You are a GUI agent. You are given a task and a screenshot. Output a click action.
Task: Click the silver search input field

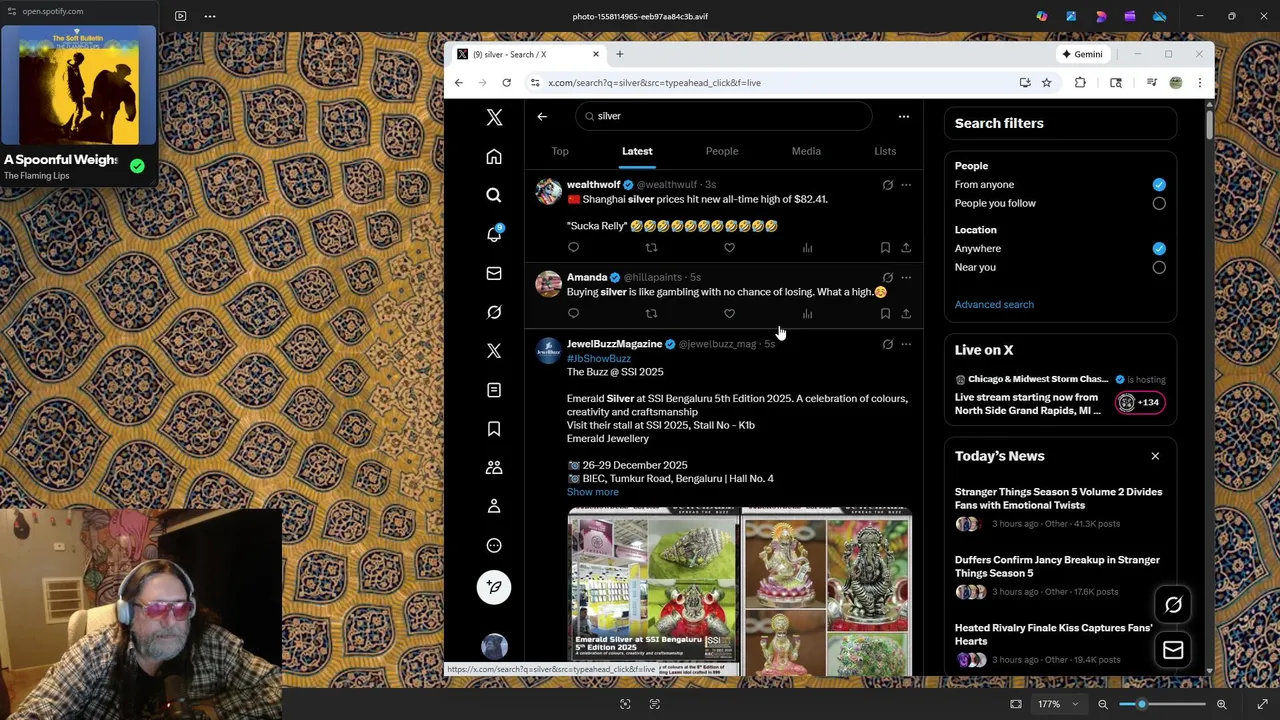(x=724, y=116)
